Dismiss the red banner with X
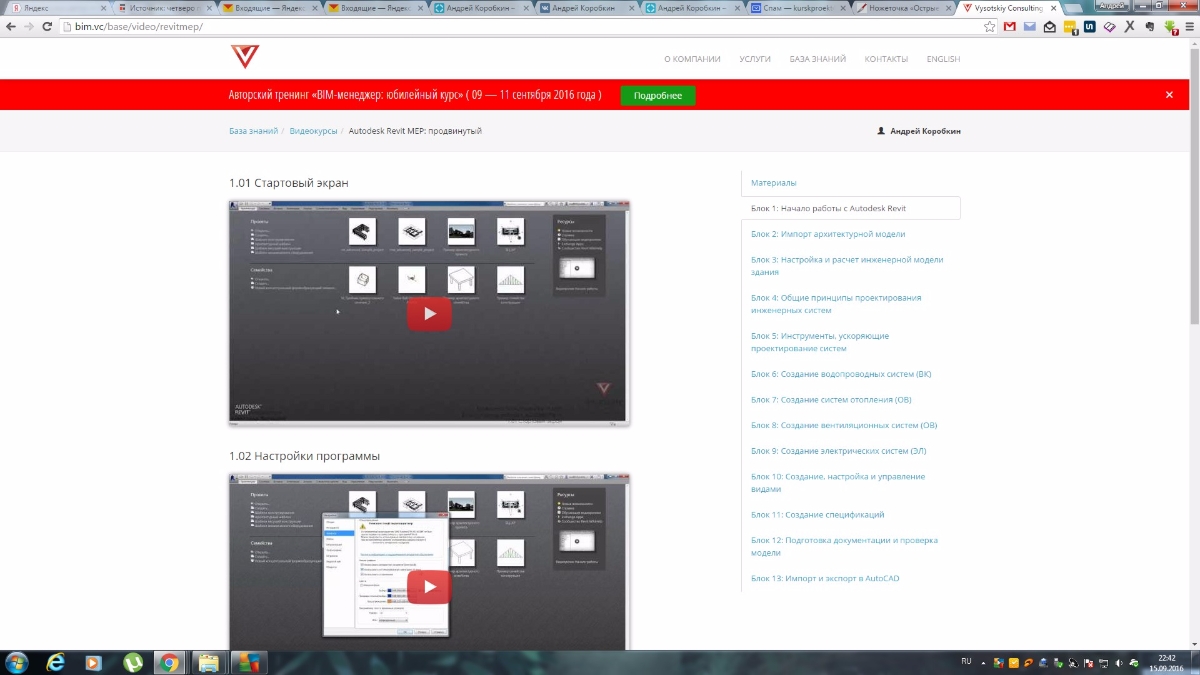The height and width of the screenshot is (675, 1200). pos(1169,95)
